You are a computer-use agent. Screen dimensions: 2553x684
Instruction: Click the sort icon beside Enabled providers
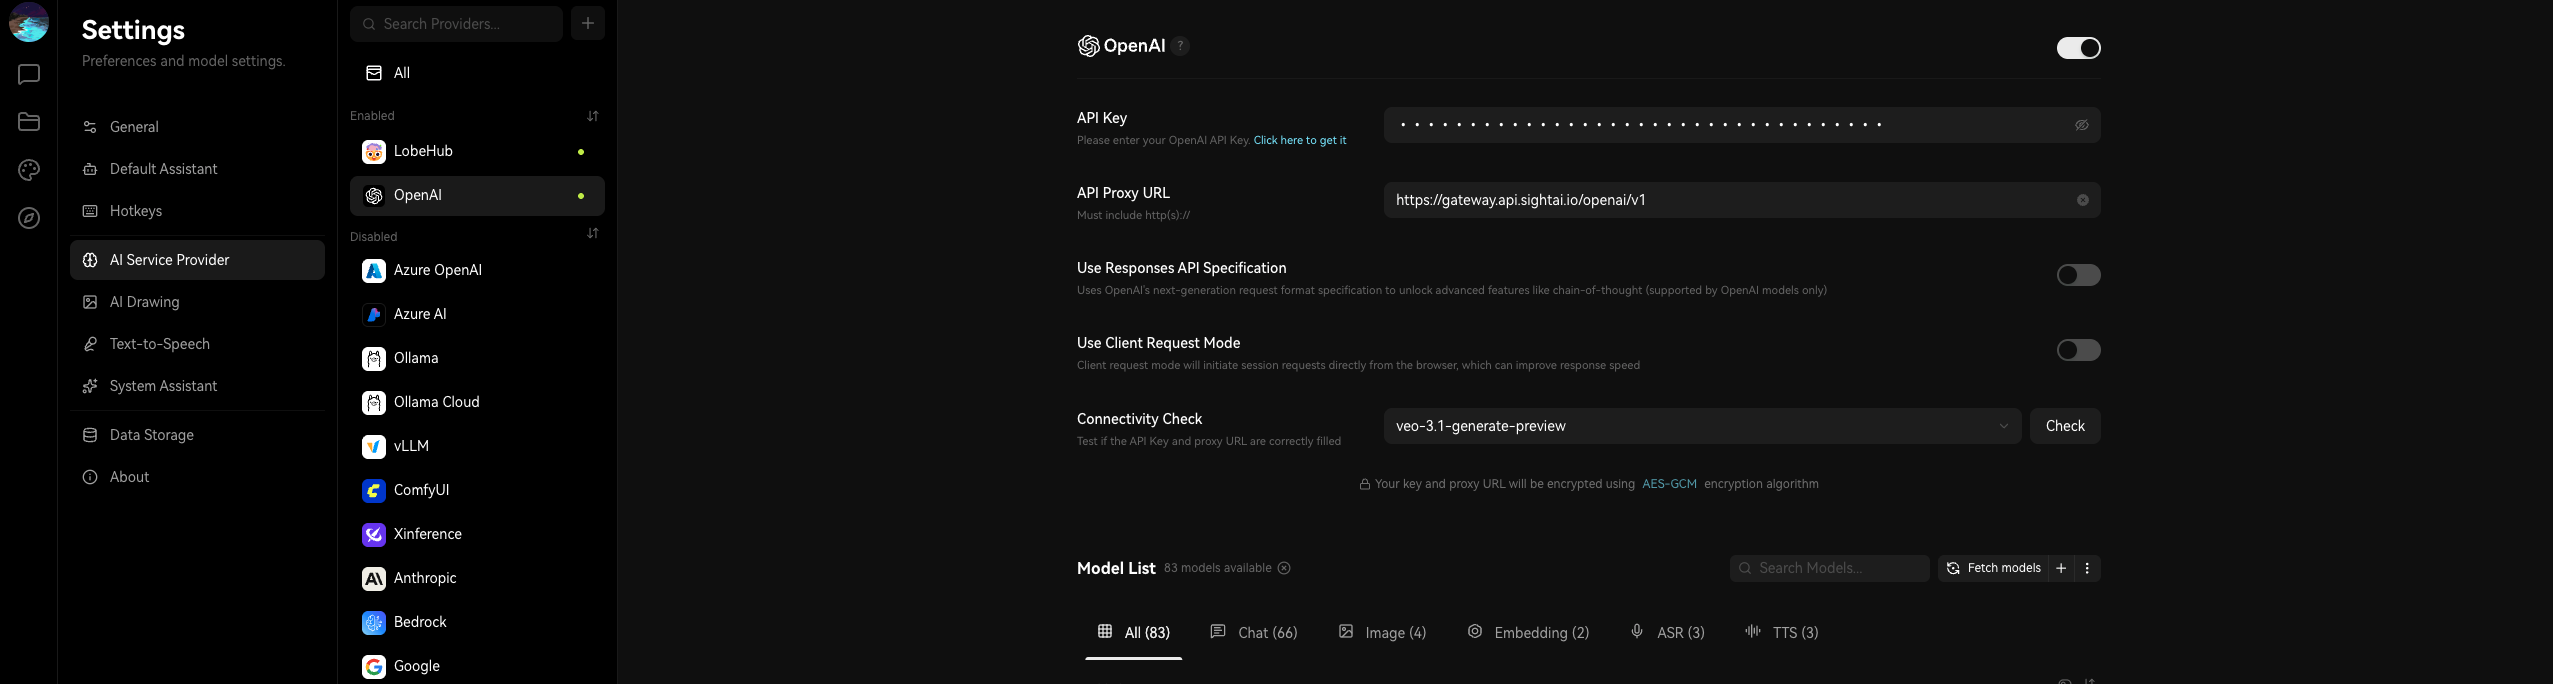pyautogui.click(x=593, y=116)
